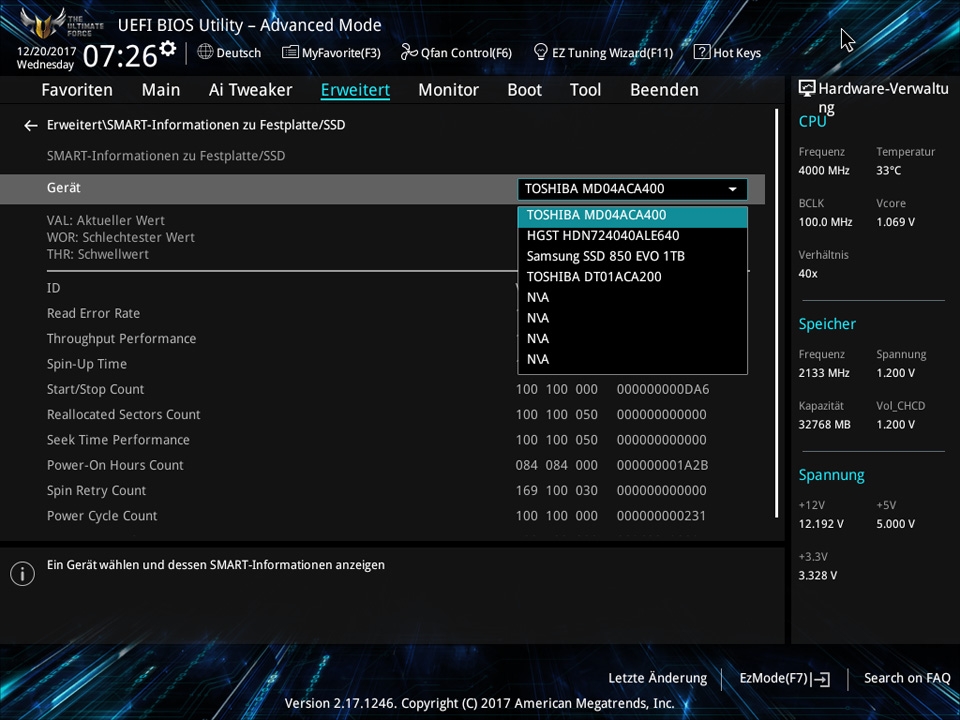Go to the Beenden tab
Image resolution: width=960 pixels, height=720 pixels.
(x=664, y=90)
